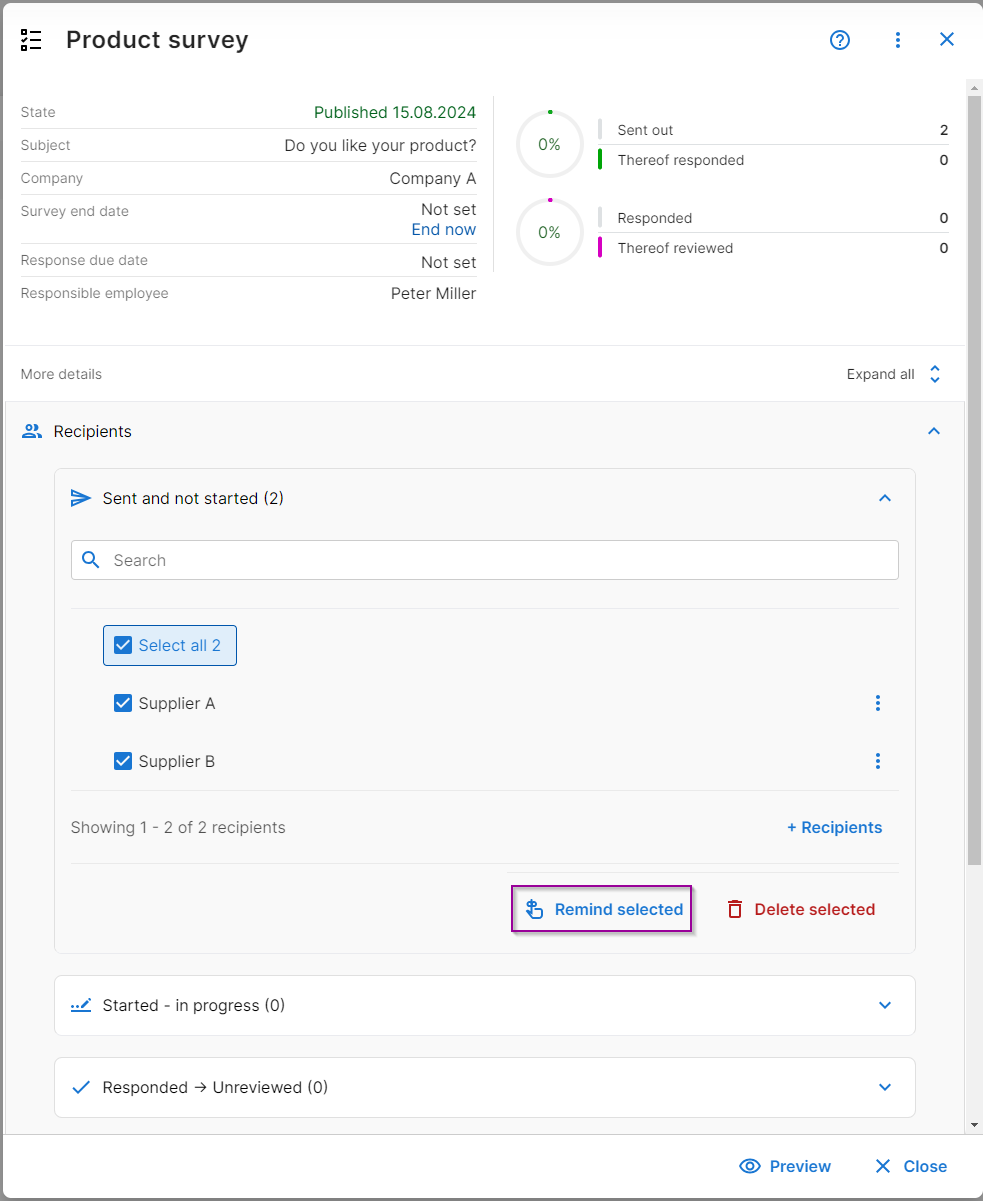Click into the Search recipients field
Screen dimensions: 983x1201
pos(485,560)
